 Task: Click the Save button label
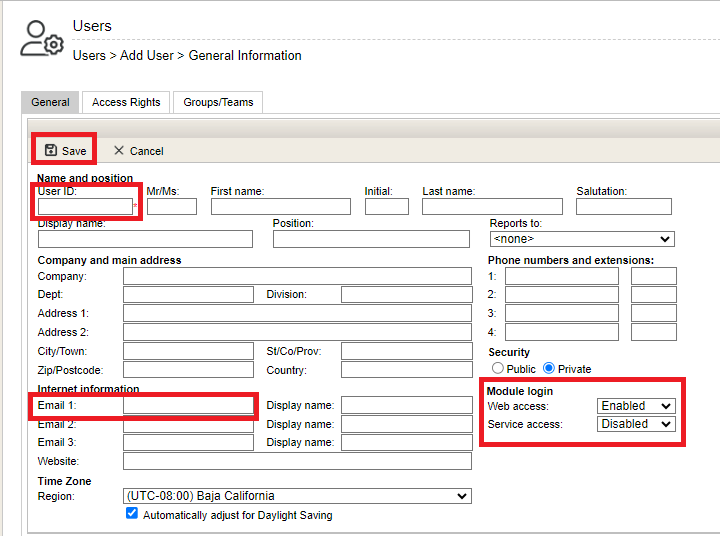click(74, 151)
